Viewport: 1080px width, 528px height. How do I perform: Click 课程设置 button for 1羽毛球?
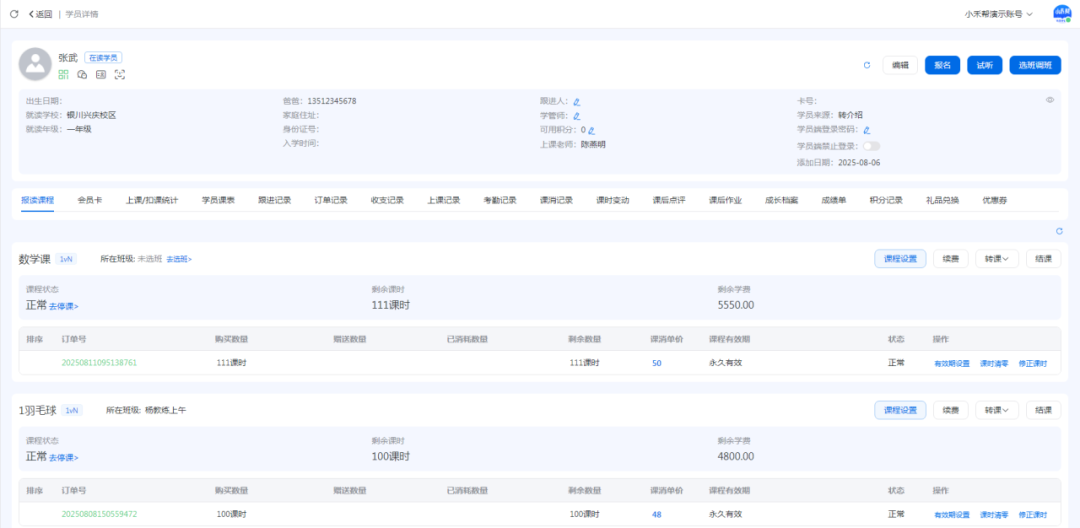click(x=900, y=410)
